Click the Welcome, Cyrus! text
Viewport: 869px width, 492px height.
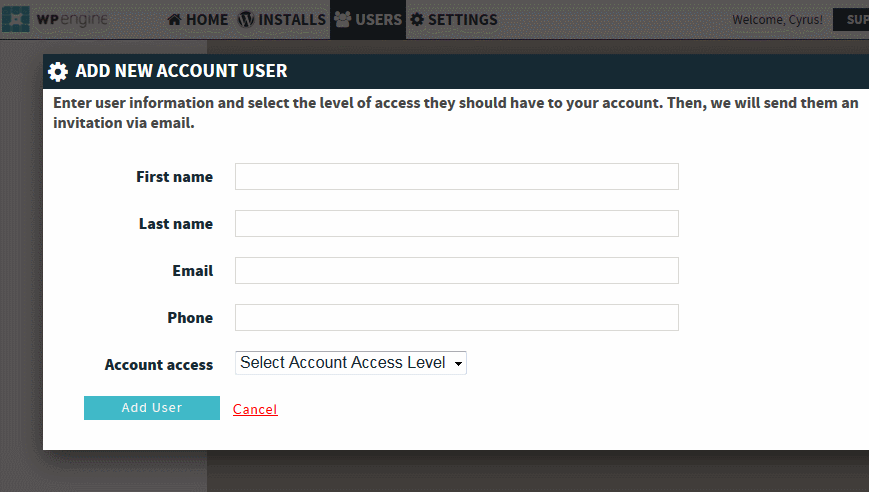[778, 20]
